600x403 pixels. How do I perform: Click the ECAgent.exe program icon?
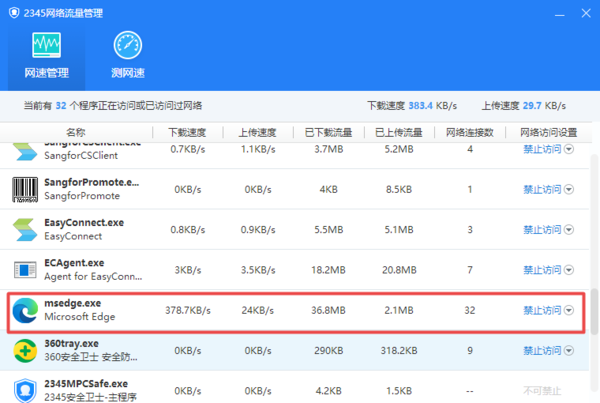point(25,269)
